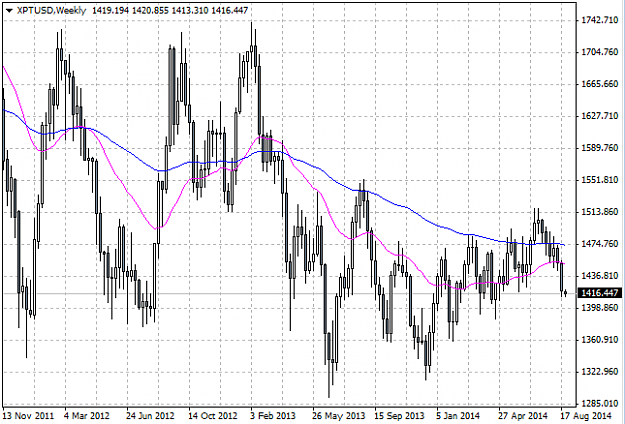The image size is (625, 424).
Task: Select the 14 Oct 2012 date label
Action: pos(212,416)
